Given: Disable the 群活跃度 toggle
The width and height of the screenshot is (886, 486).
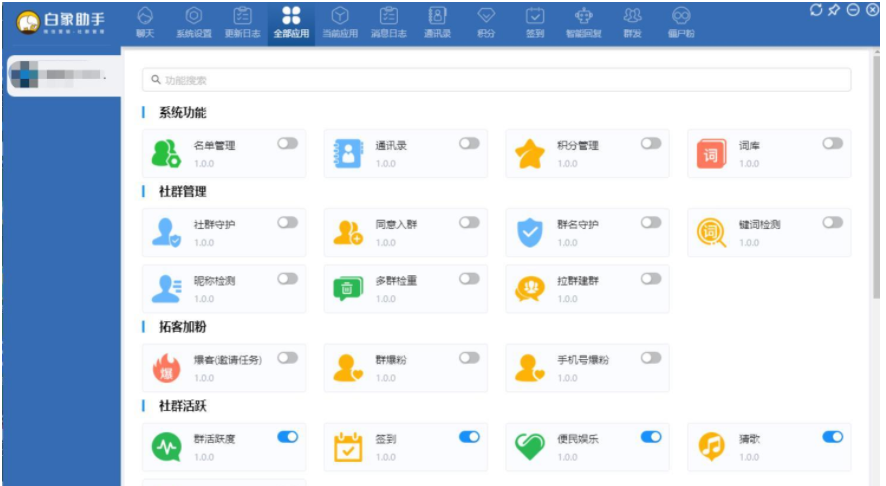Looking at the screenshot, I should (x=288, y=437).
